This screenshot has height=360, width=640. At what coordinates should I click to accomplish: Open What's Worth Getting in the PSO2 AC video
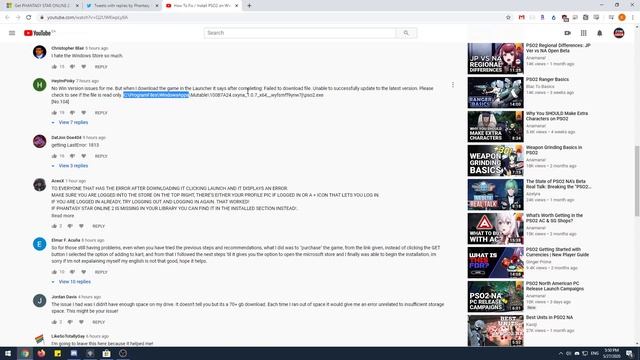pyautogui.click(x=554, y=218)
